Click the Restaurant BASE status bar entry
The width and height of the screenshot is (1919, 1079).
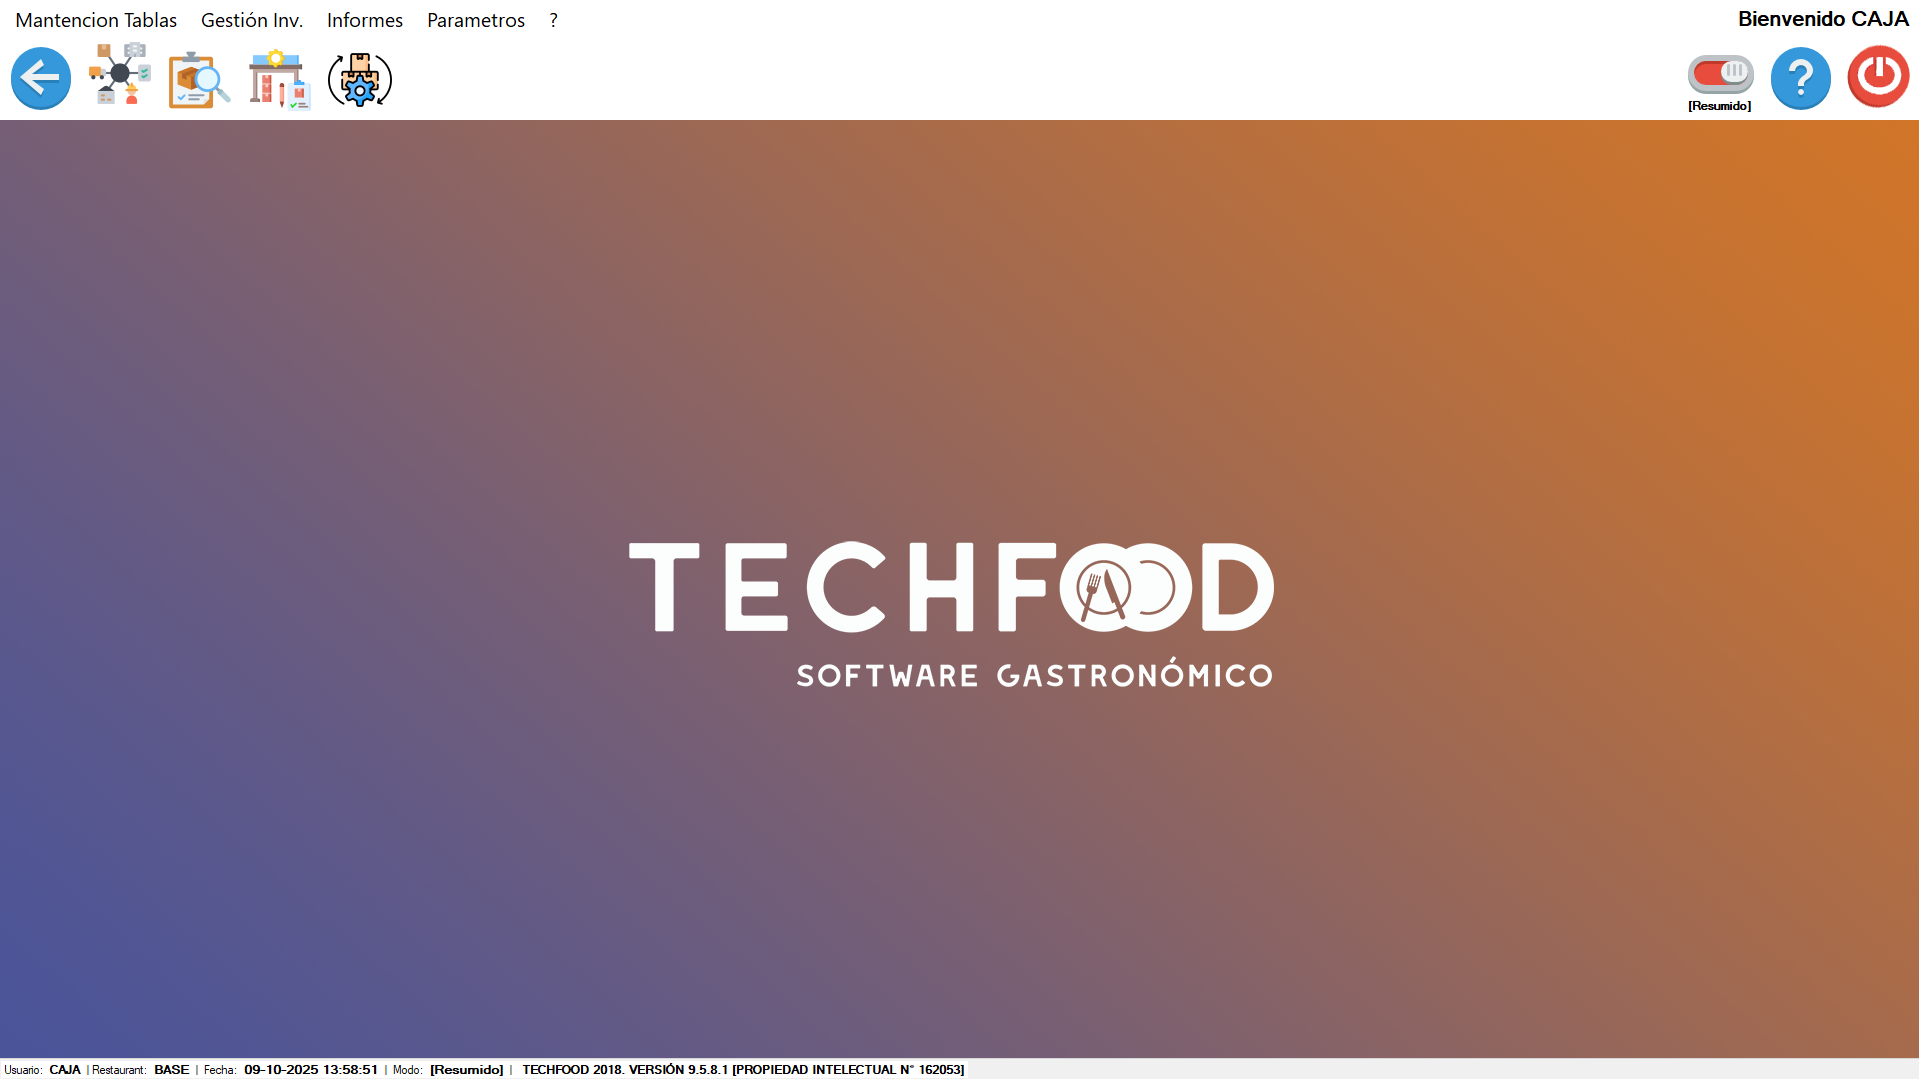point(141,1070)
